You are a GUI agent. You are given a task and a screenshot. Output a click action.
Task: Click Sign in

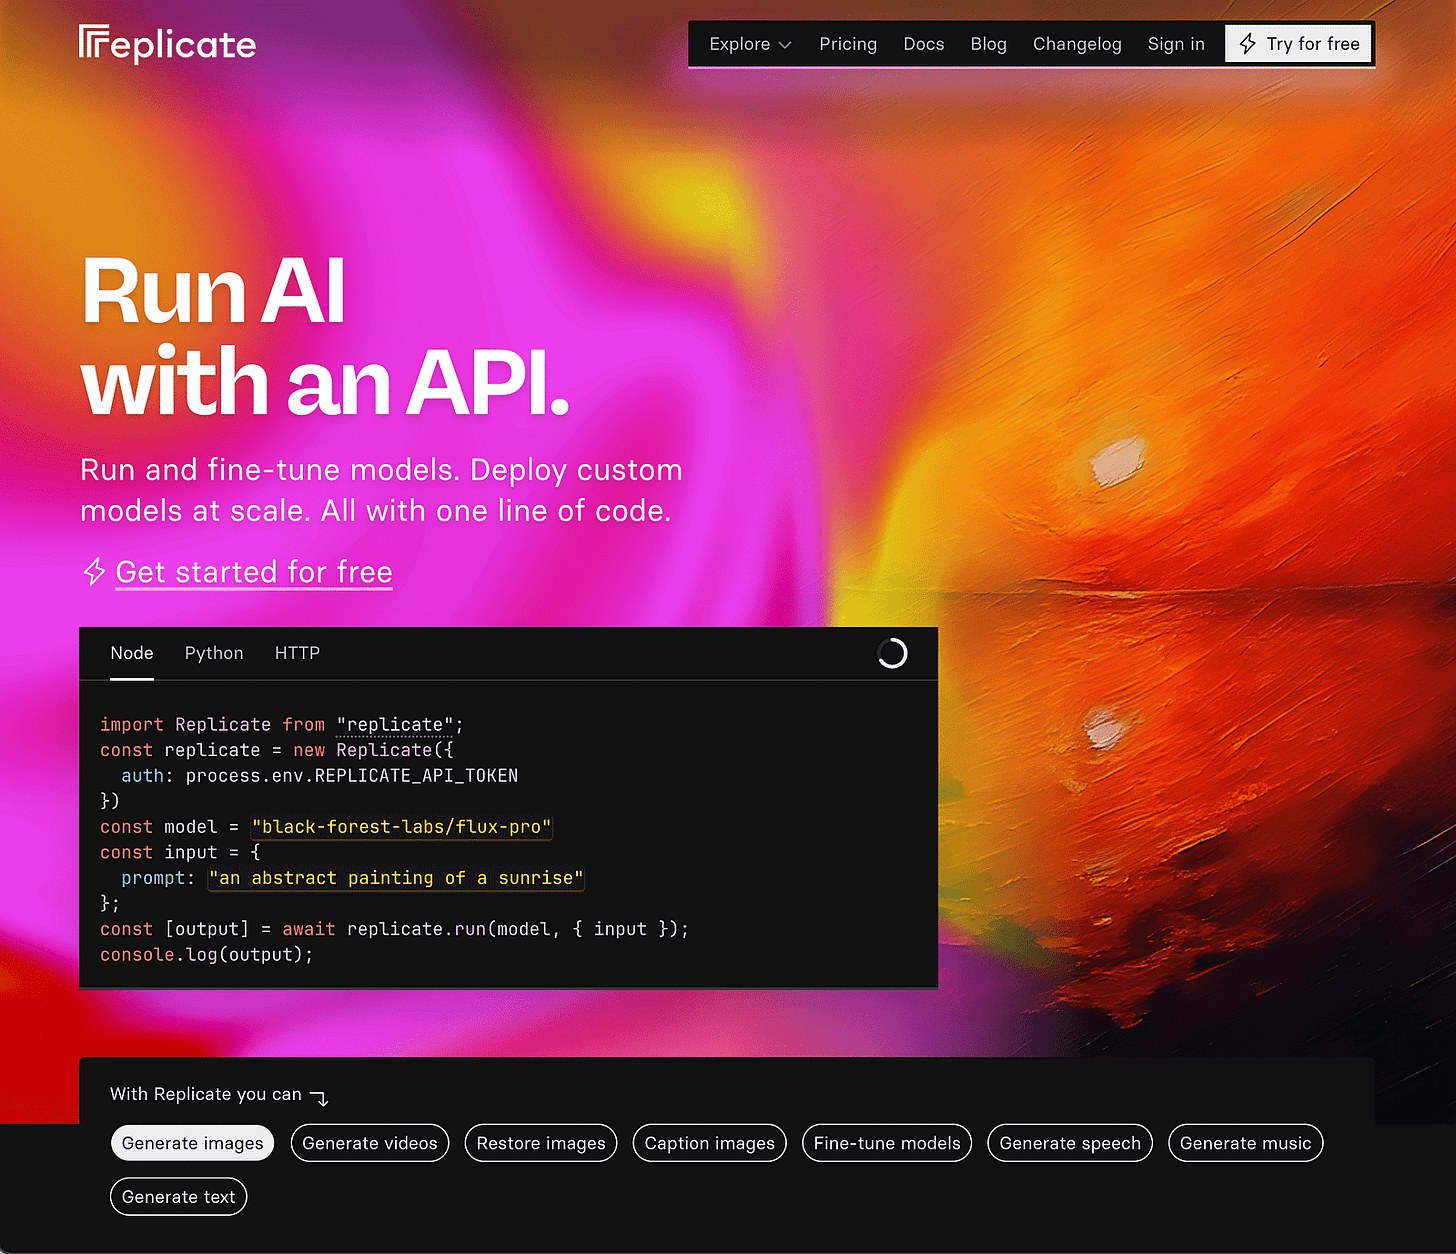[1176, 44]
